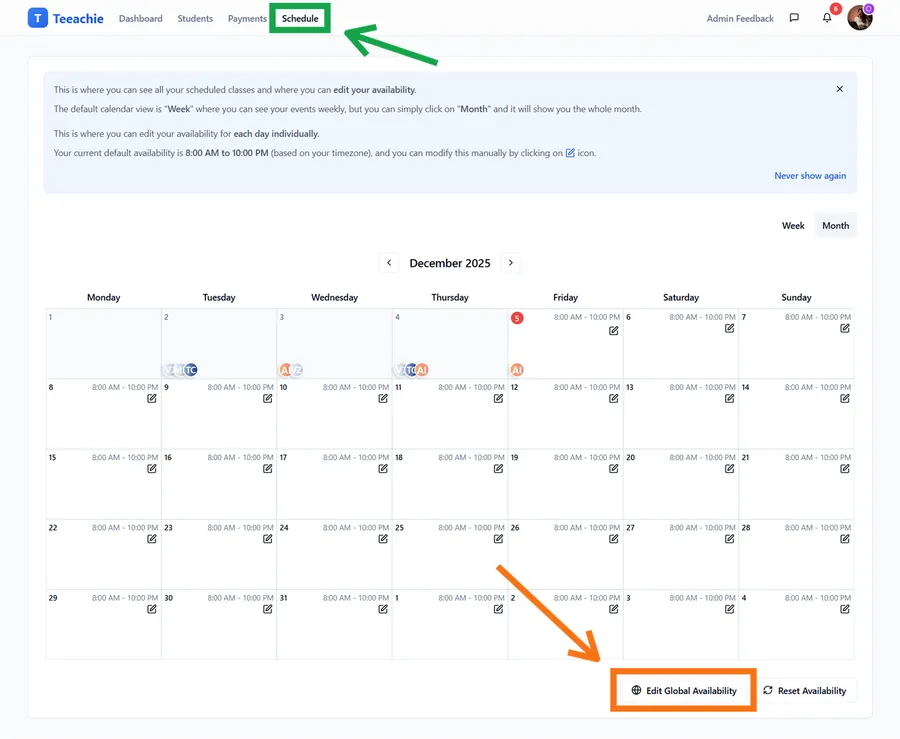The width and height of the screenshot is (900, 739).
Task: Edit availability for December 29
Action: tap(152, 608)
